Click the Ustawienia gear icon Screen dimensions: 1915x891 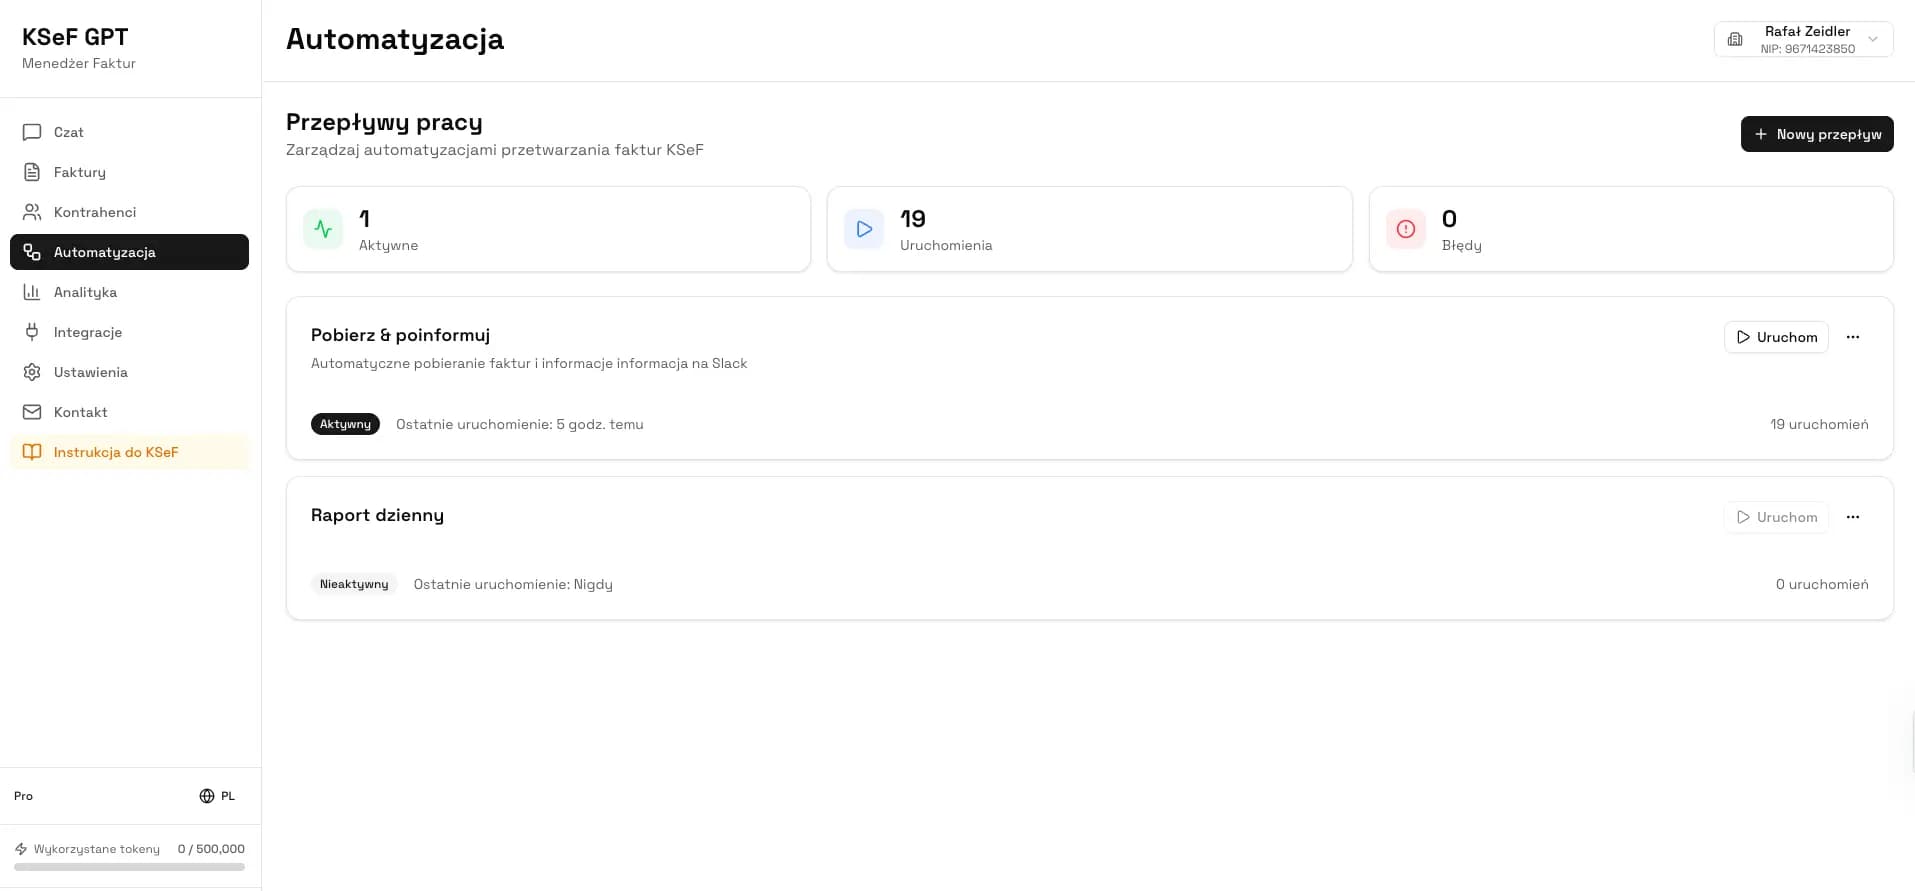[32, 372]
